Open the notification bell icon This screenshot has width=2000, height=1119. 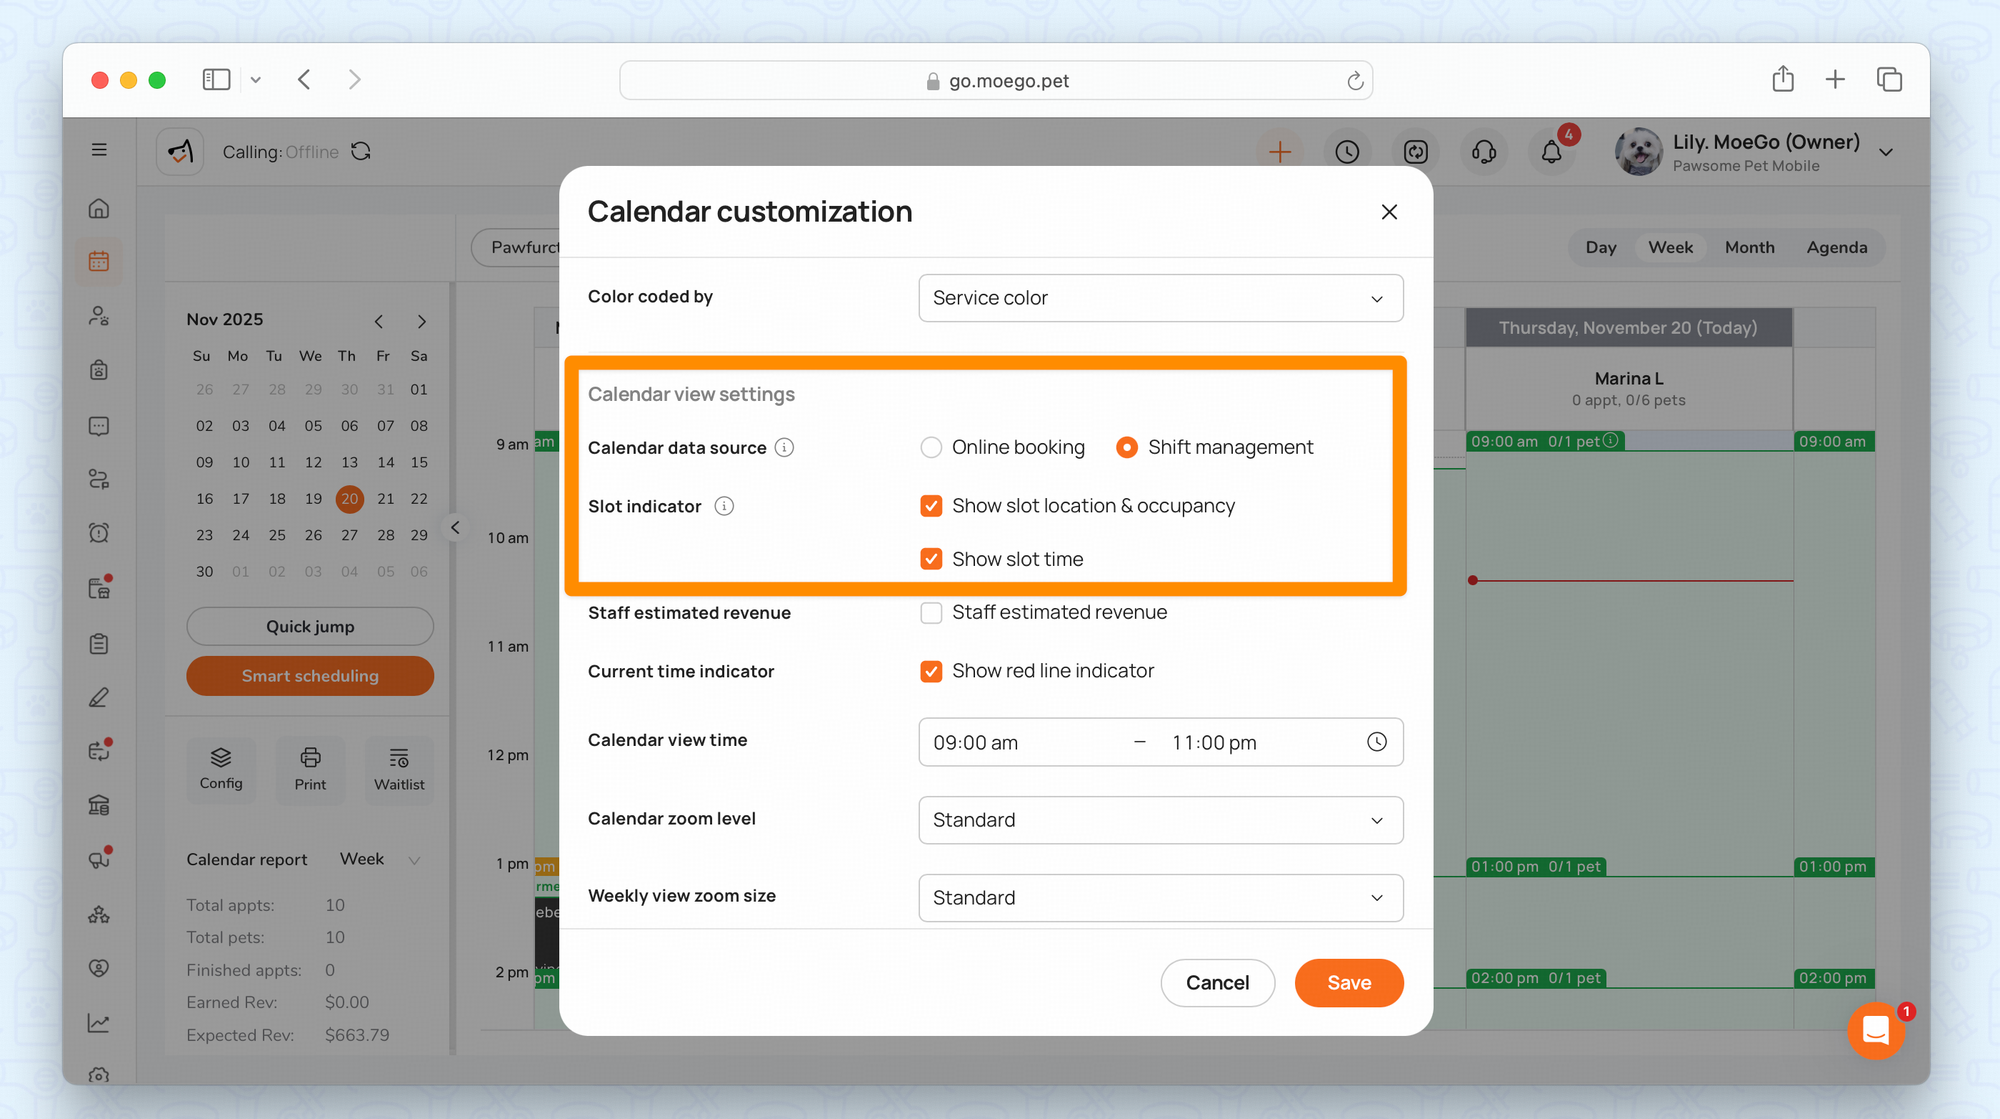pyautogui.click(x=1551, y=152)
